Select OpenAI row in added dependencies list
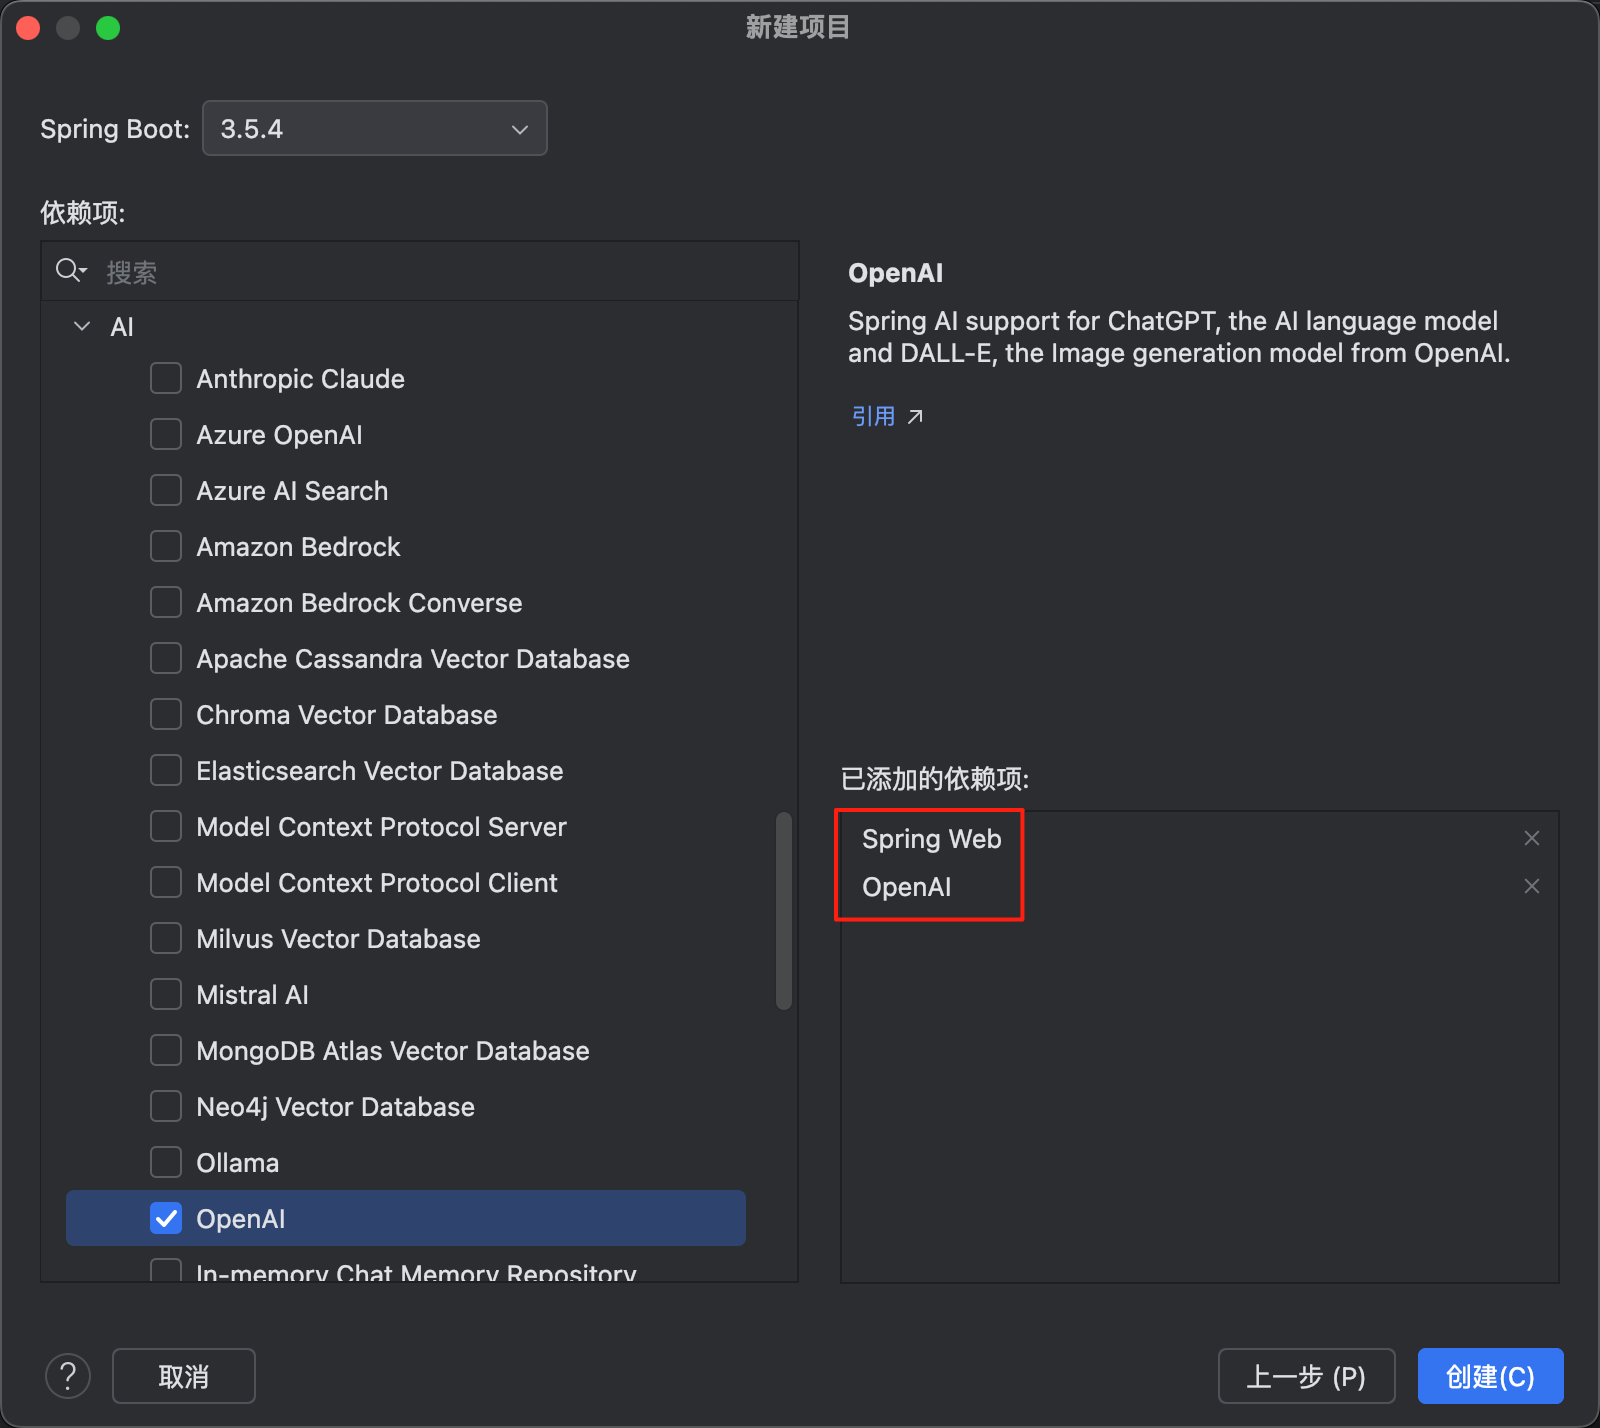Screen dimensions: 1600x1428 1200,887
